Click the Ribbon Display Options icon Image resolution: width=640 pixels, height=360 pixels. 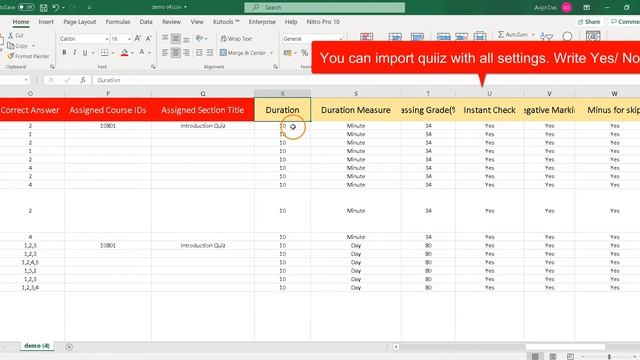point(587,7)
